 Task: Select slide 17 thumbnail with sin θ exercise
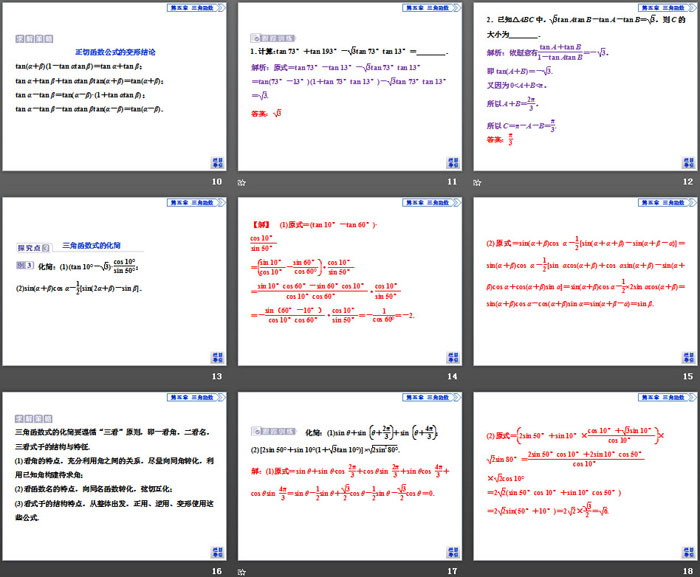[350, 476]
